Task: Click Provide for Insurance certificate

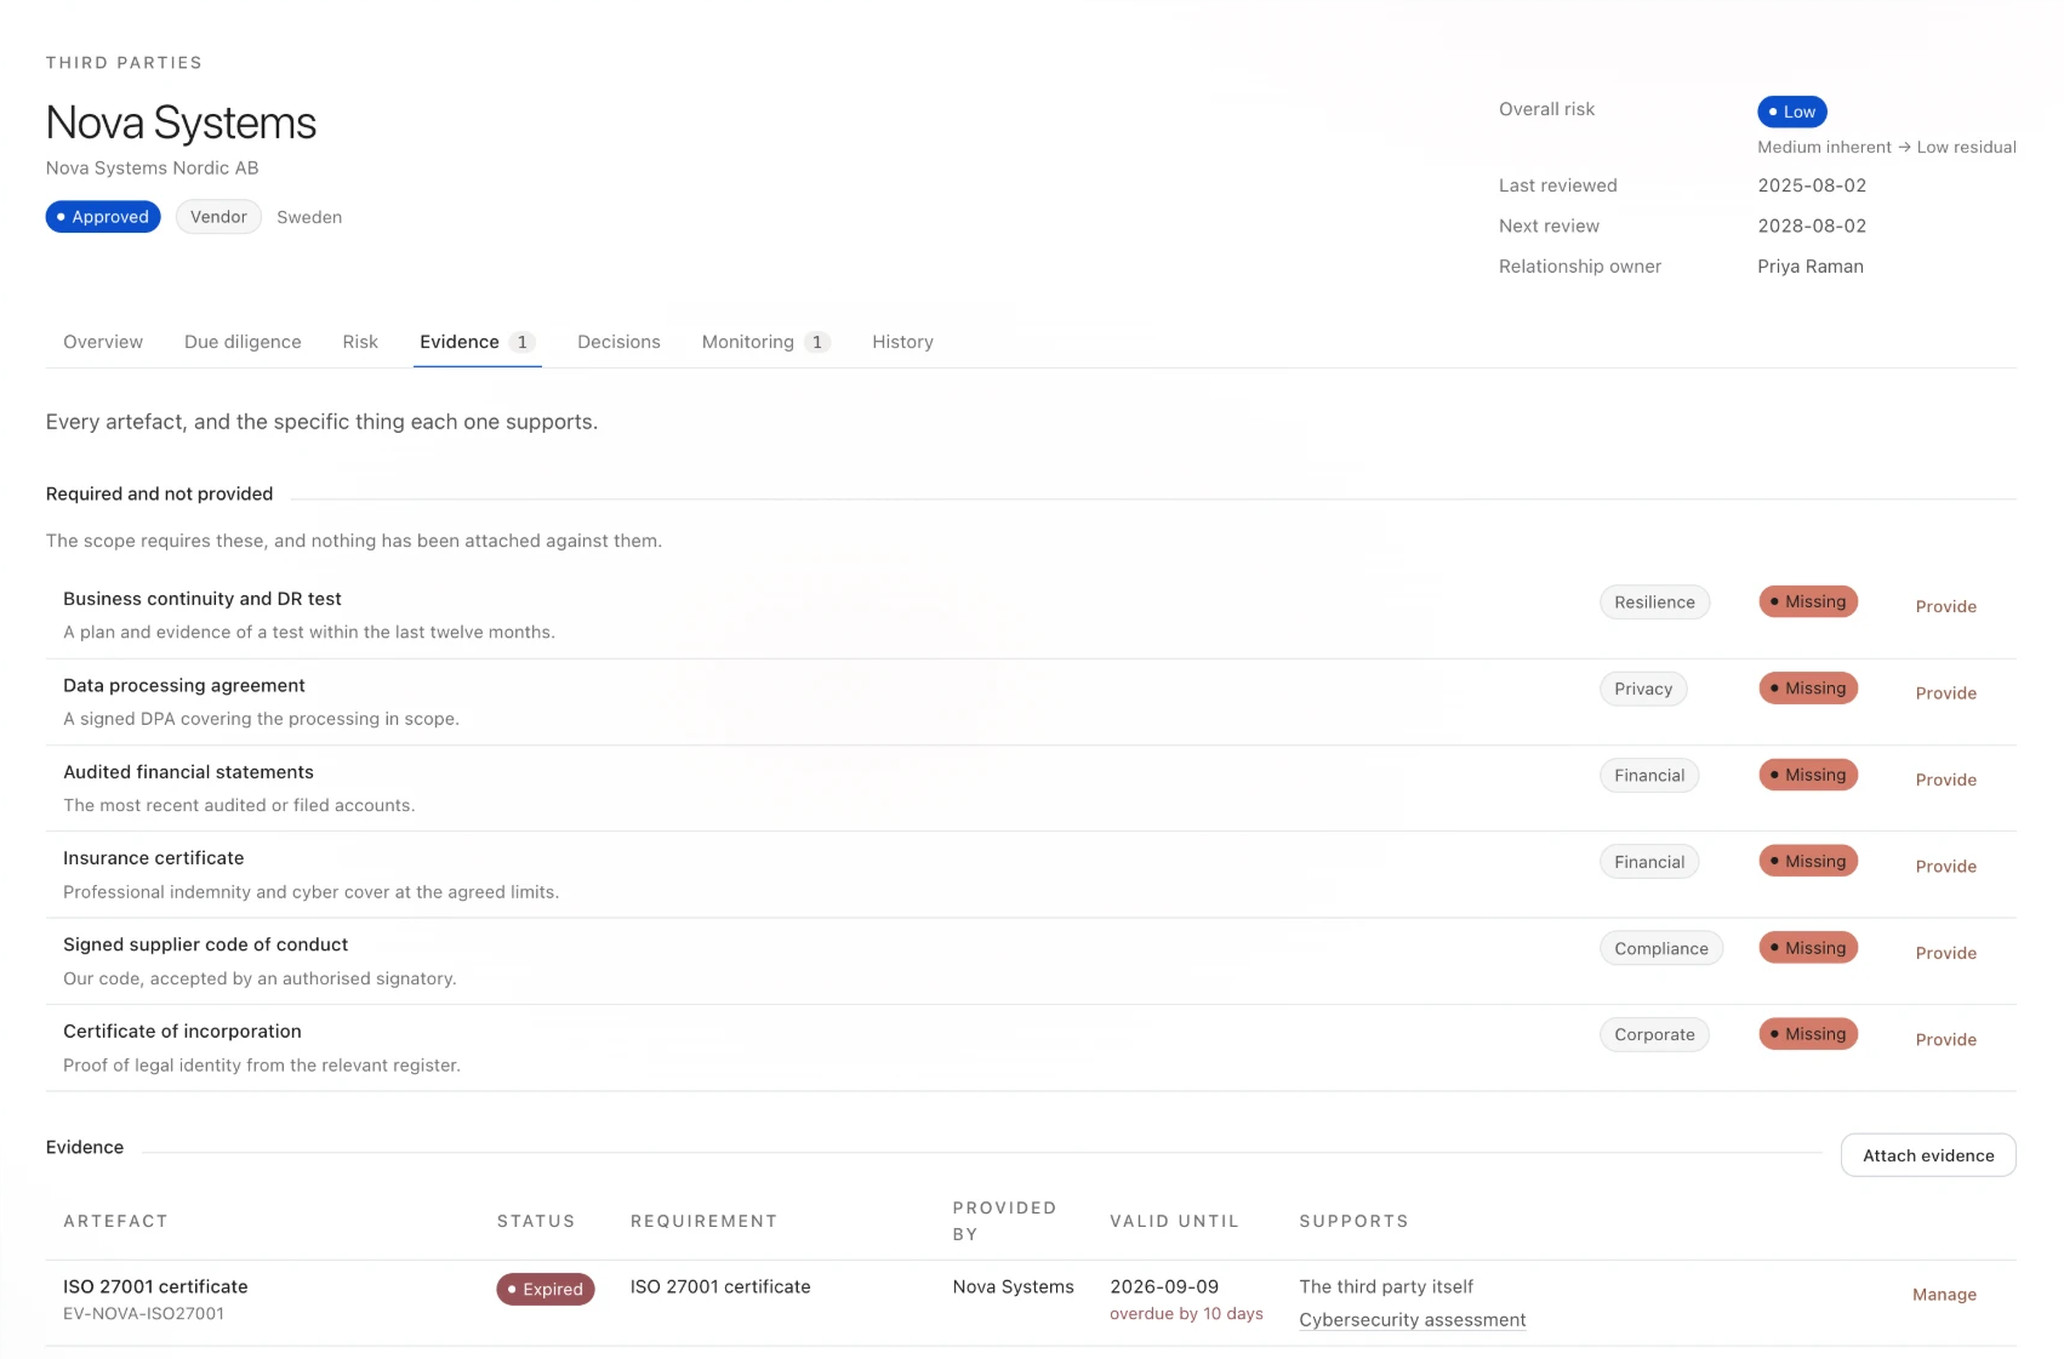Action: pyautogui.click(x=1945, y=866)
